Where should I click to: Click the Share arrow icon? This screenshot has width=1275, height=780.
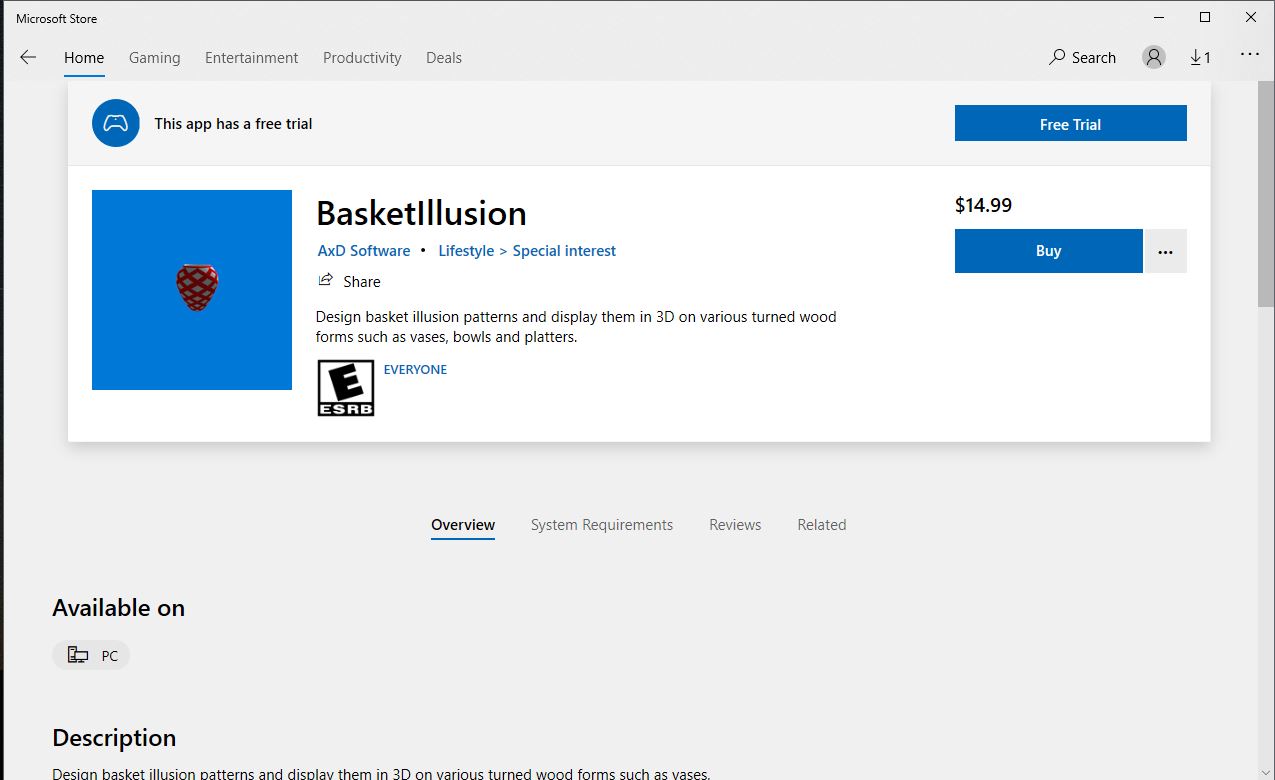tap(326, 281)
